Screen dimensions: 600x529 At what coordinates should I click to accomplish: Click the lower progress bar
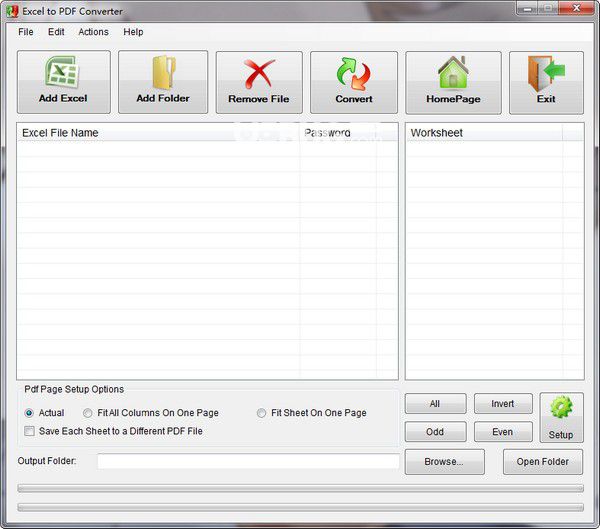coord(300,507)
